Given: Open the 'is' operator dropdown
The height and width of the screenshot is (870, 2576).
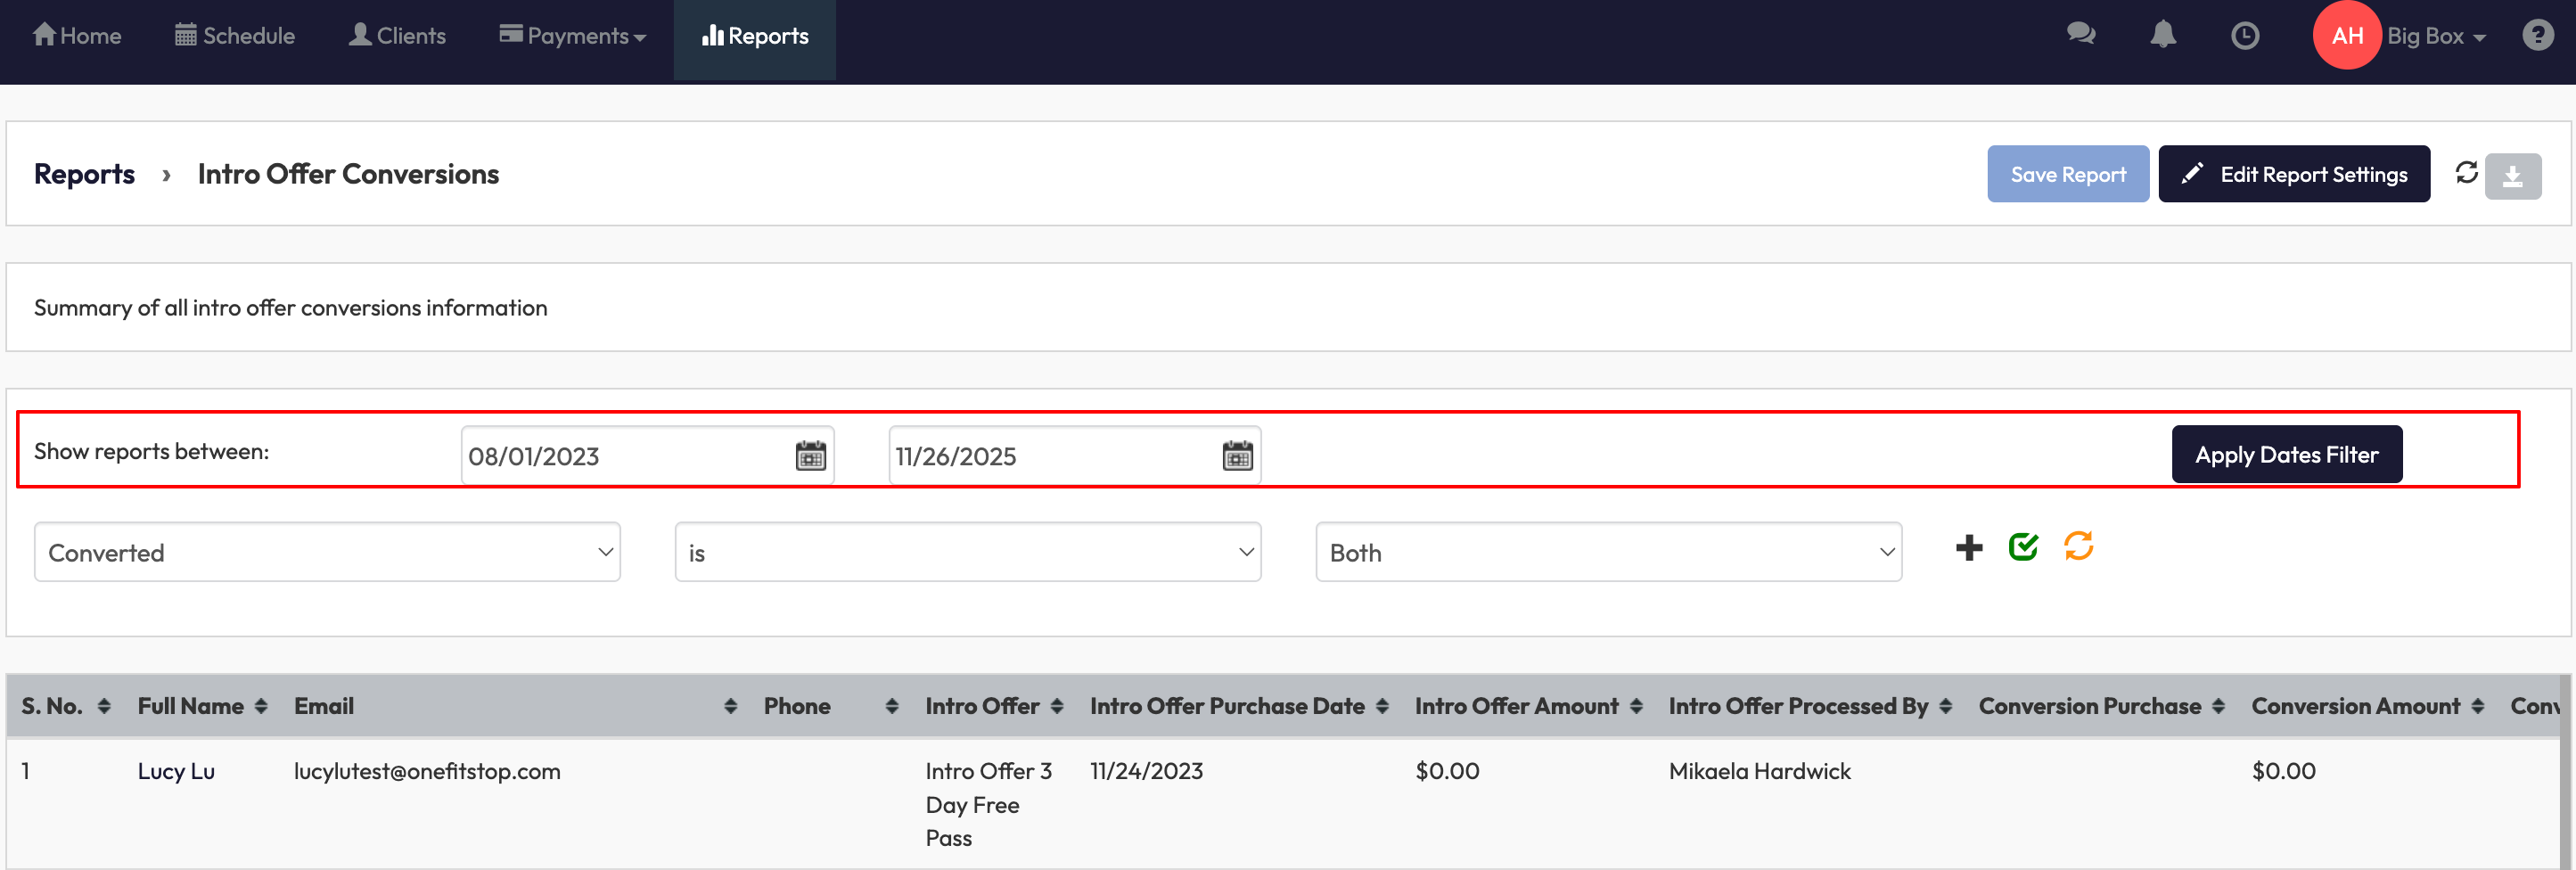Looking at the screenshot, I should pos(967,552).
